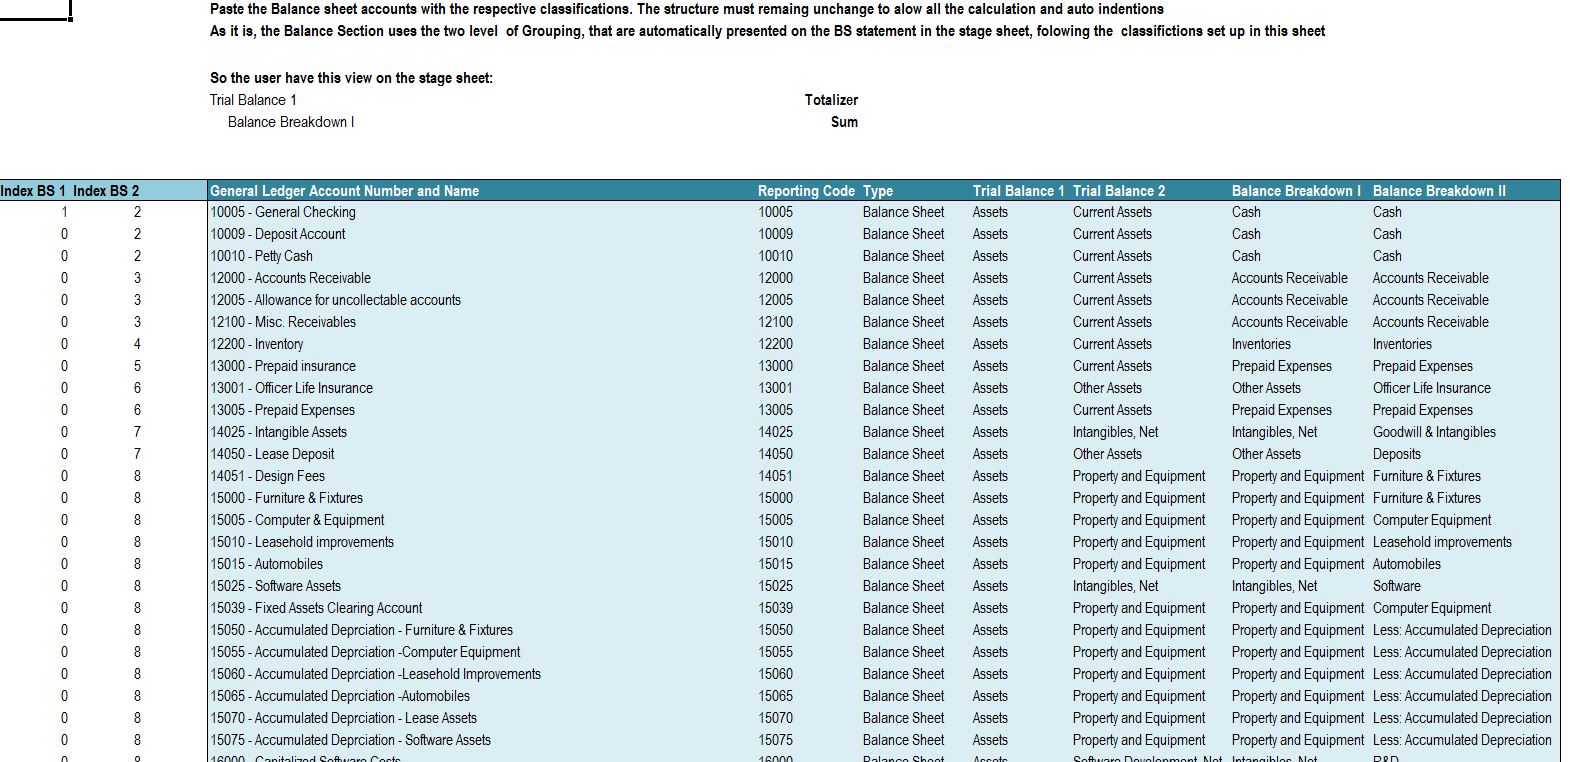Select the 'Balance Breakdown II' column header
Screen dimensions: 1570x762
point(1439,191)
